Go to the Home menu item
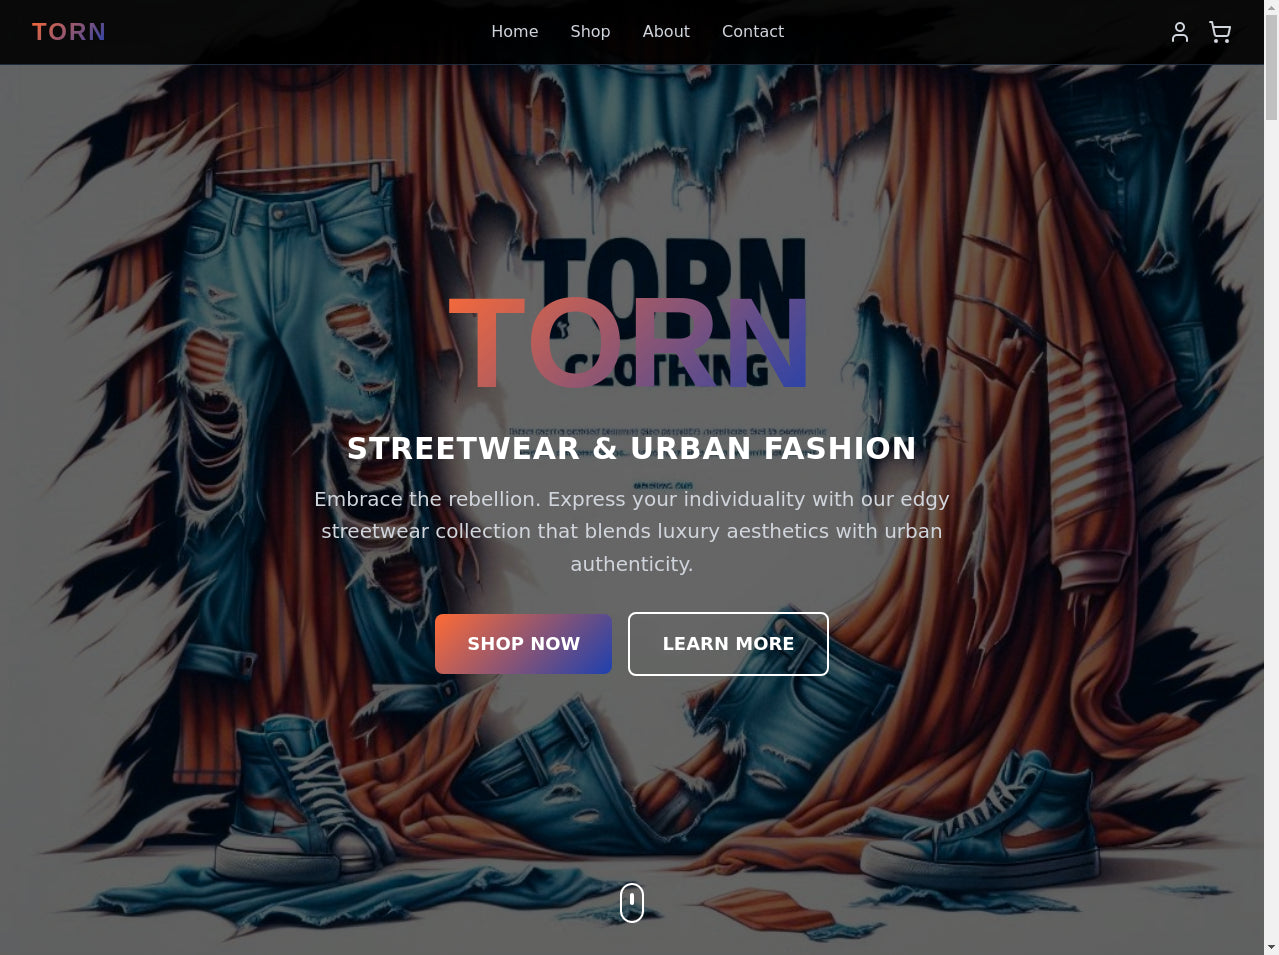The image size is (1279, 955). 515,32
